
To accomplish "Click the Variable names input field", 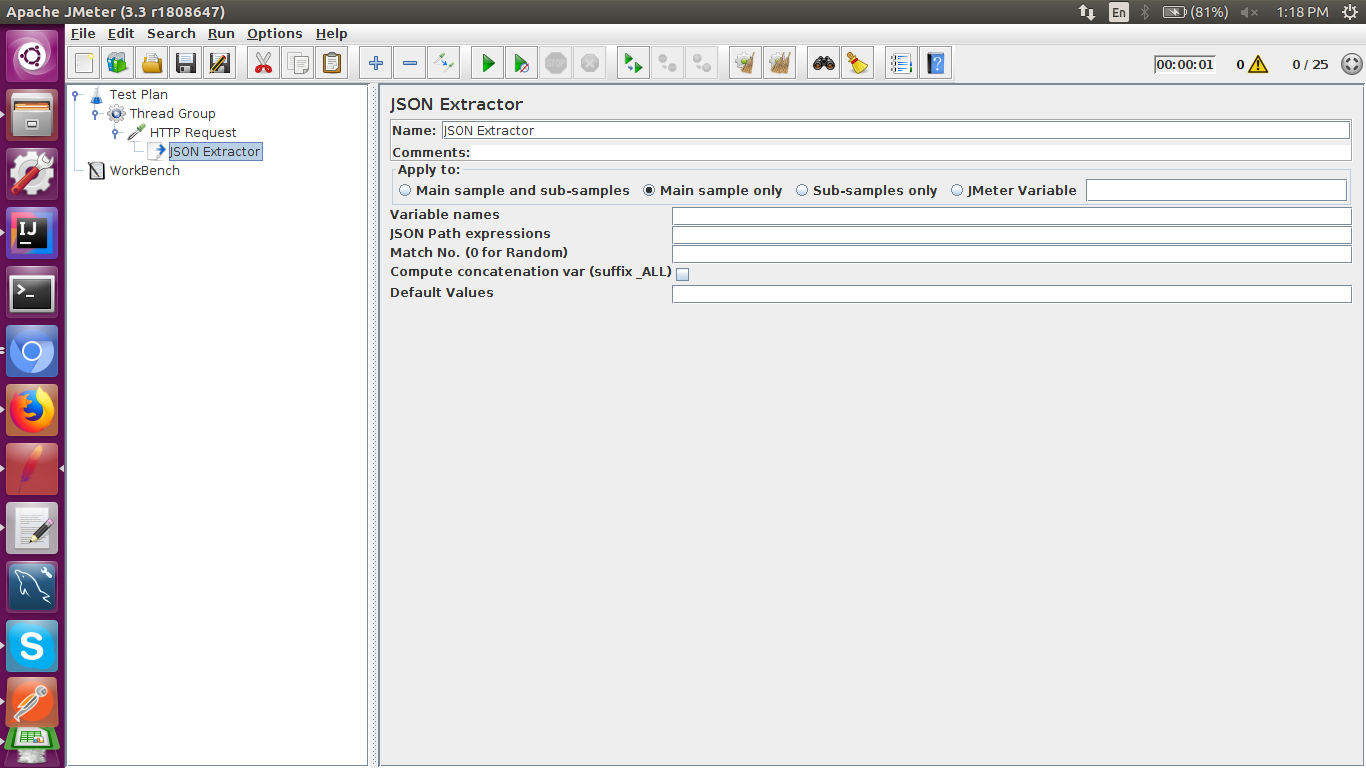I will point(1011,216).
